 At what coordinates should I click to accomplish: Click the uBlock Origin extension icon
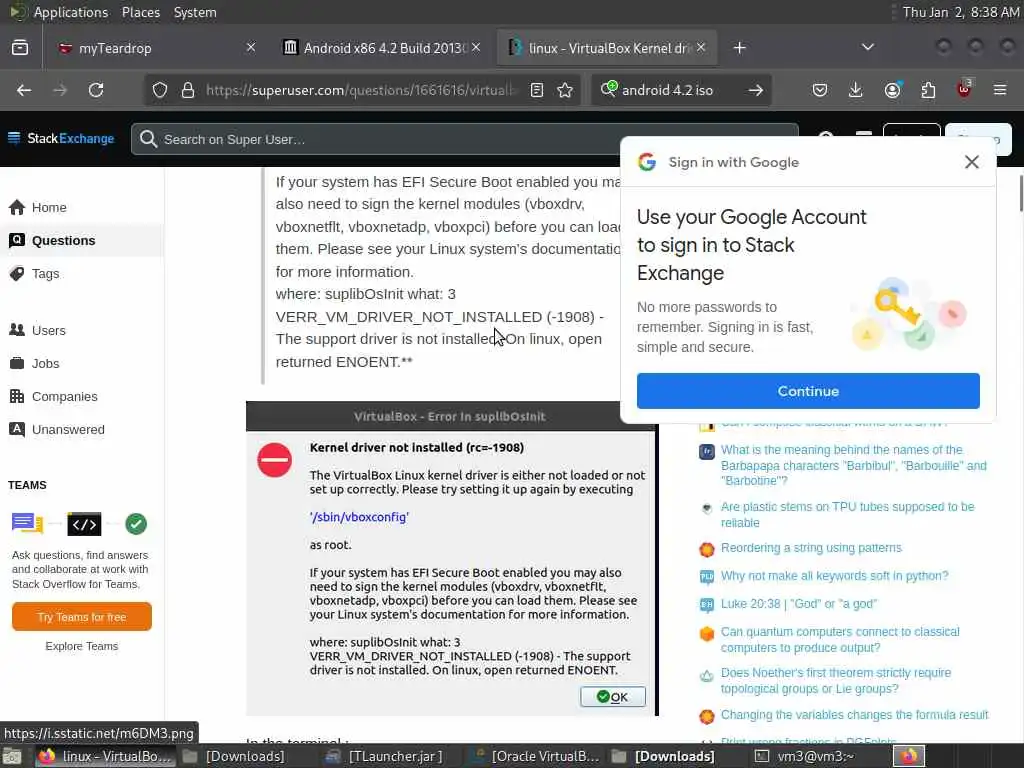(964, 89)
